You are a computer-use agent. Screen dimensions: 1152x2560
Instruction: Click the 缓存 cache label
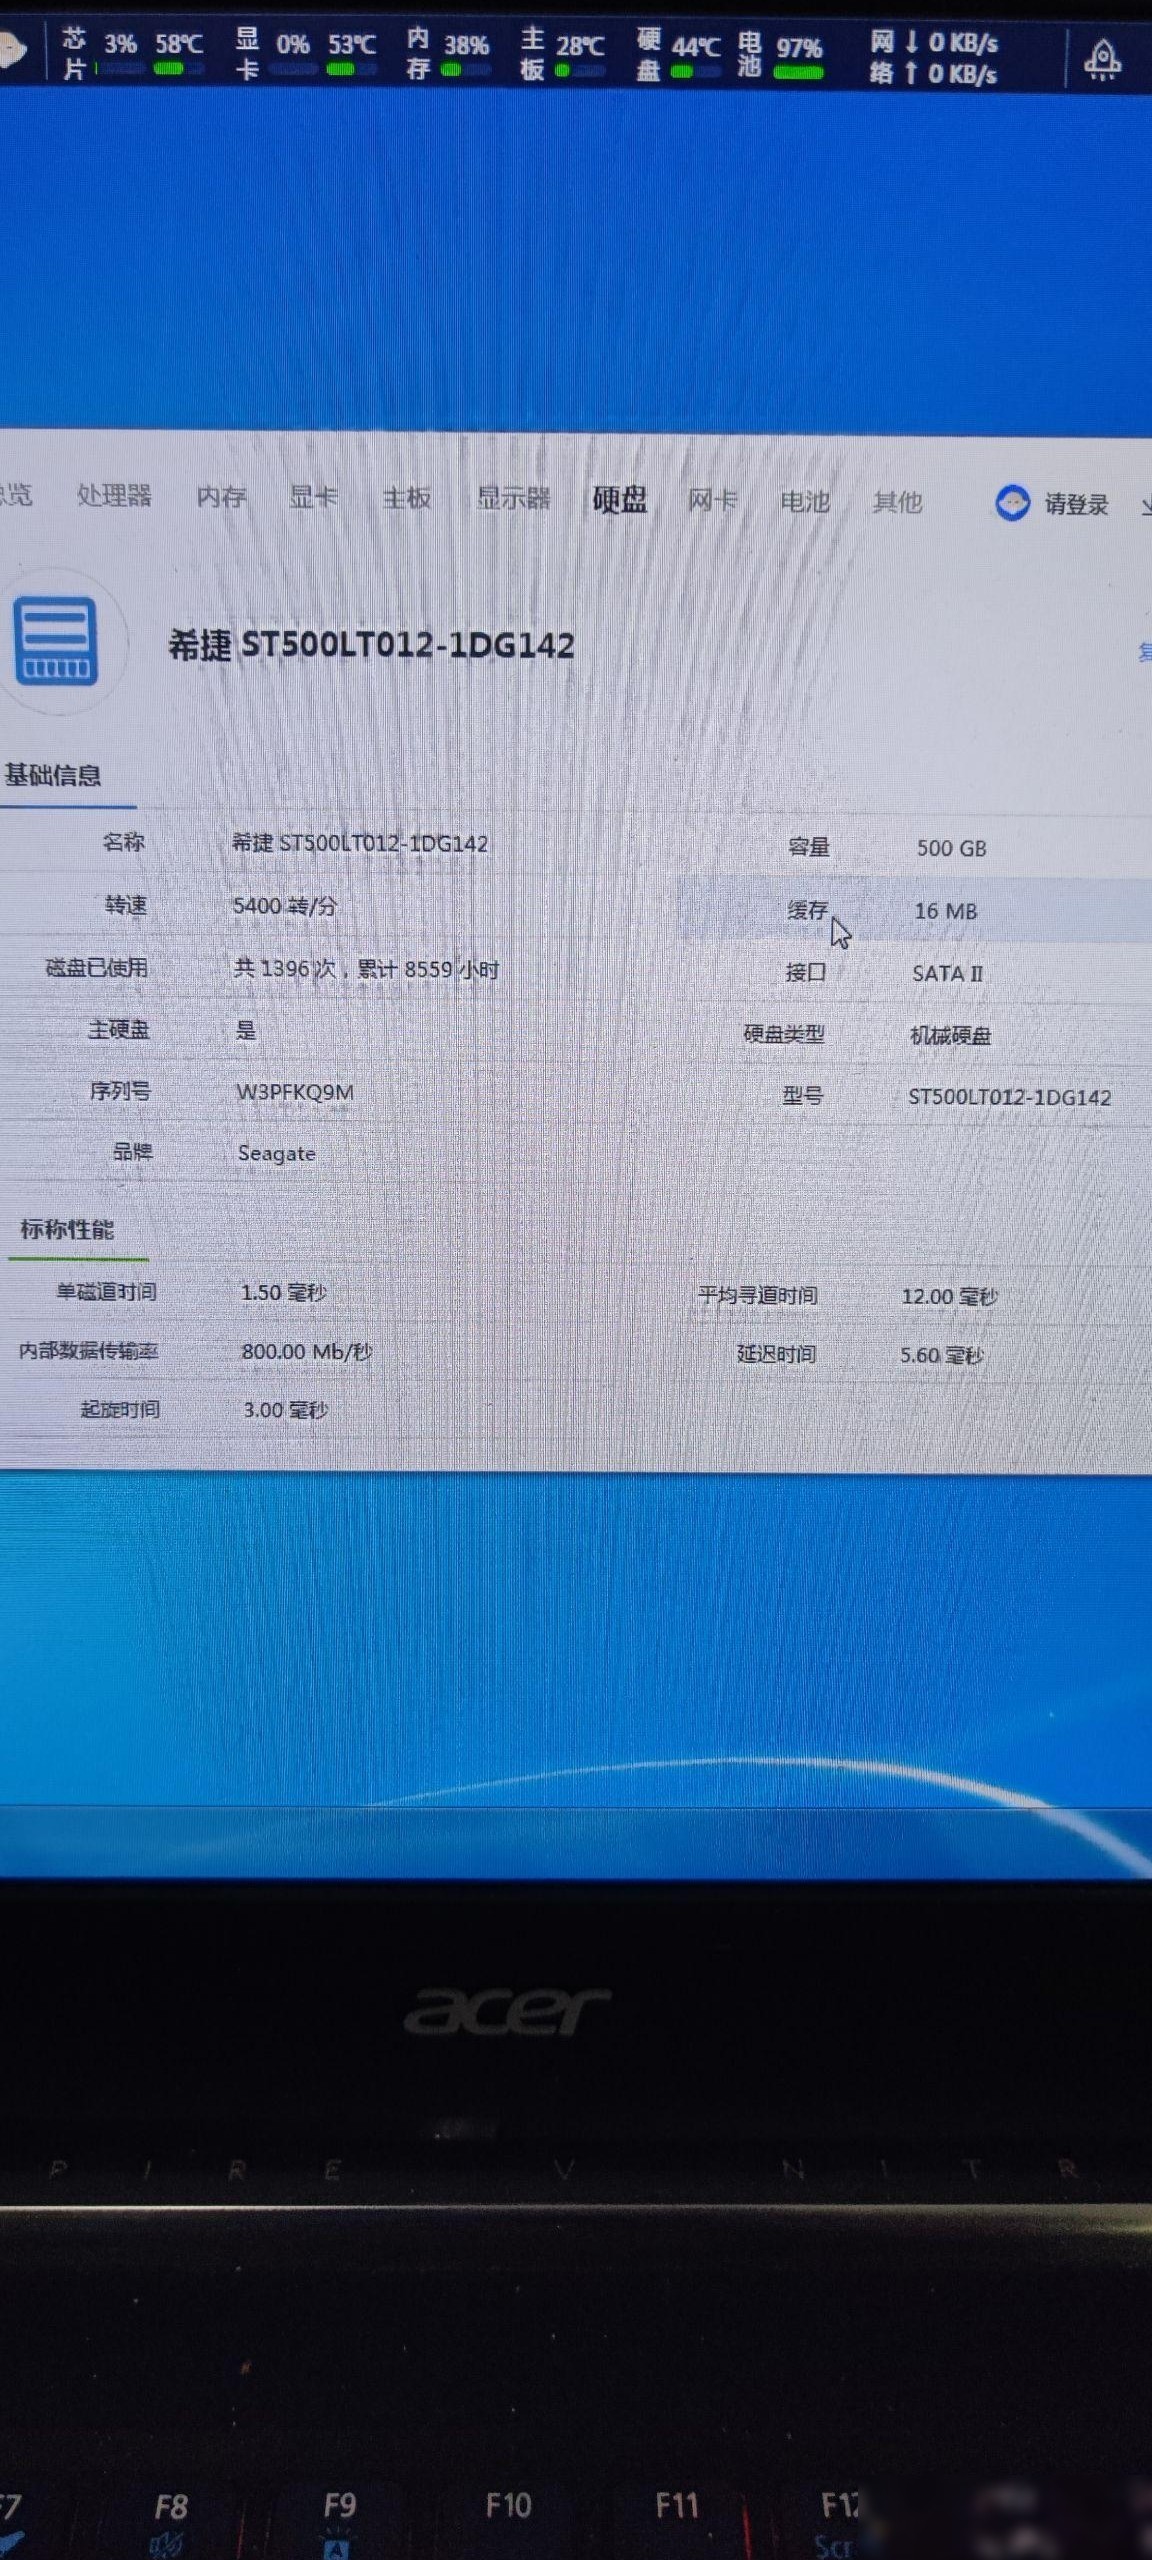click(x=807, y=909)
